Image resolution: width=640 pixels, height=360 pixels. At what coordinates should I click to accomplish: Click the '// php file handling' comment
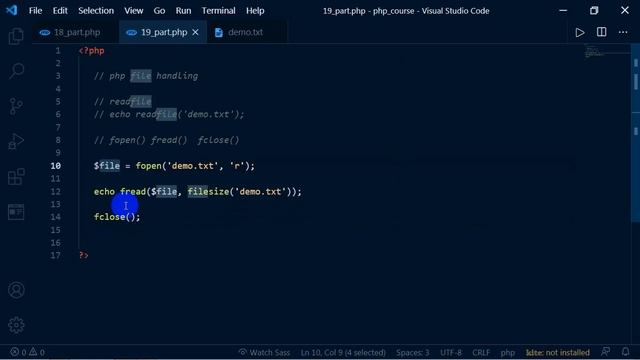point(146,76)
